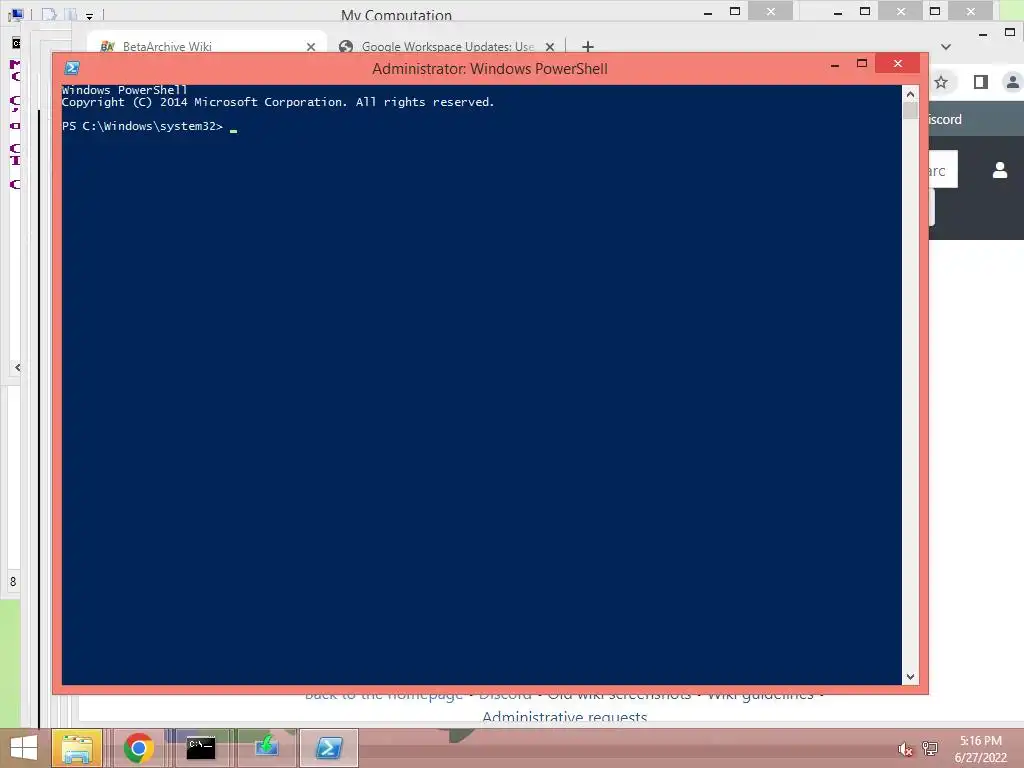This screenshot has width=1024, height=768.
Task: Open File Explorer from the taskbar
Action: point(76,748)
